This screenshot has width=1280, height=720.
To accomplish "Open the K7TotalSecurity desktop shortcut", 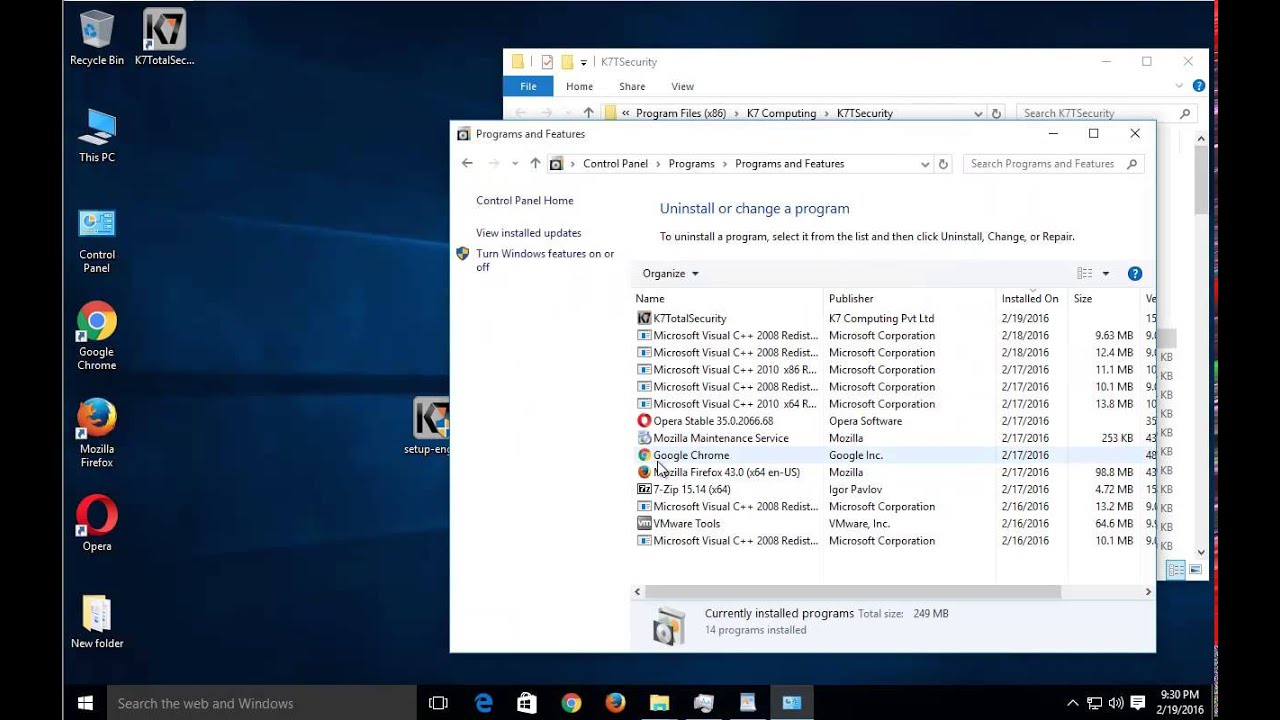I will (164, 38).
